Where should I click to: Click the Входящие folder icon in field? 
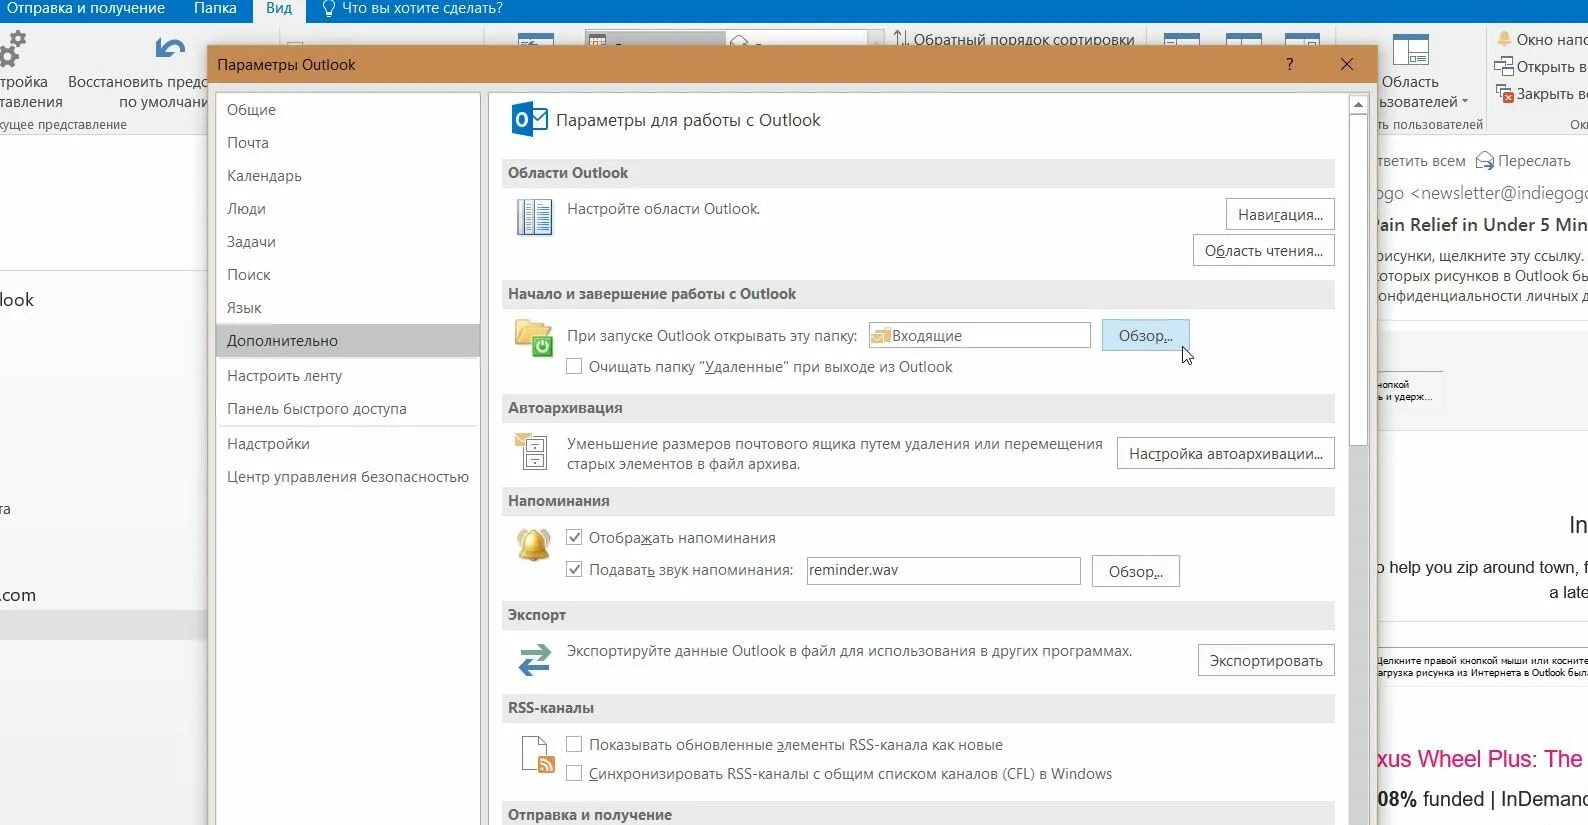[880, 336]
